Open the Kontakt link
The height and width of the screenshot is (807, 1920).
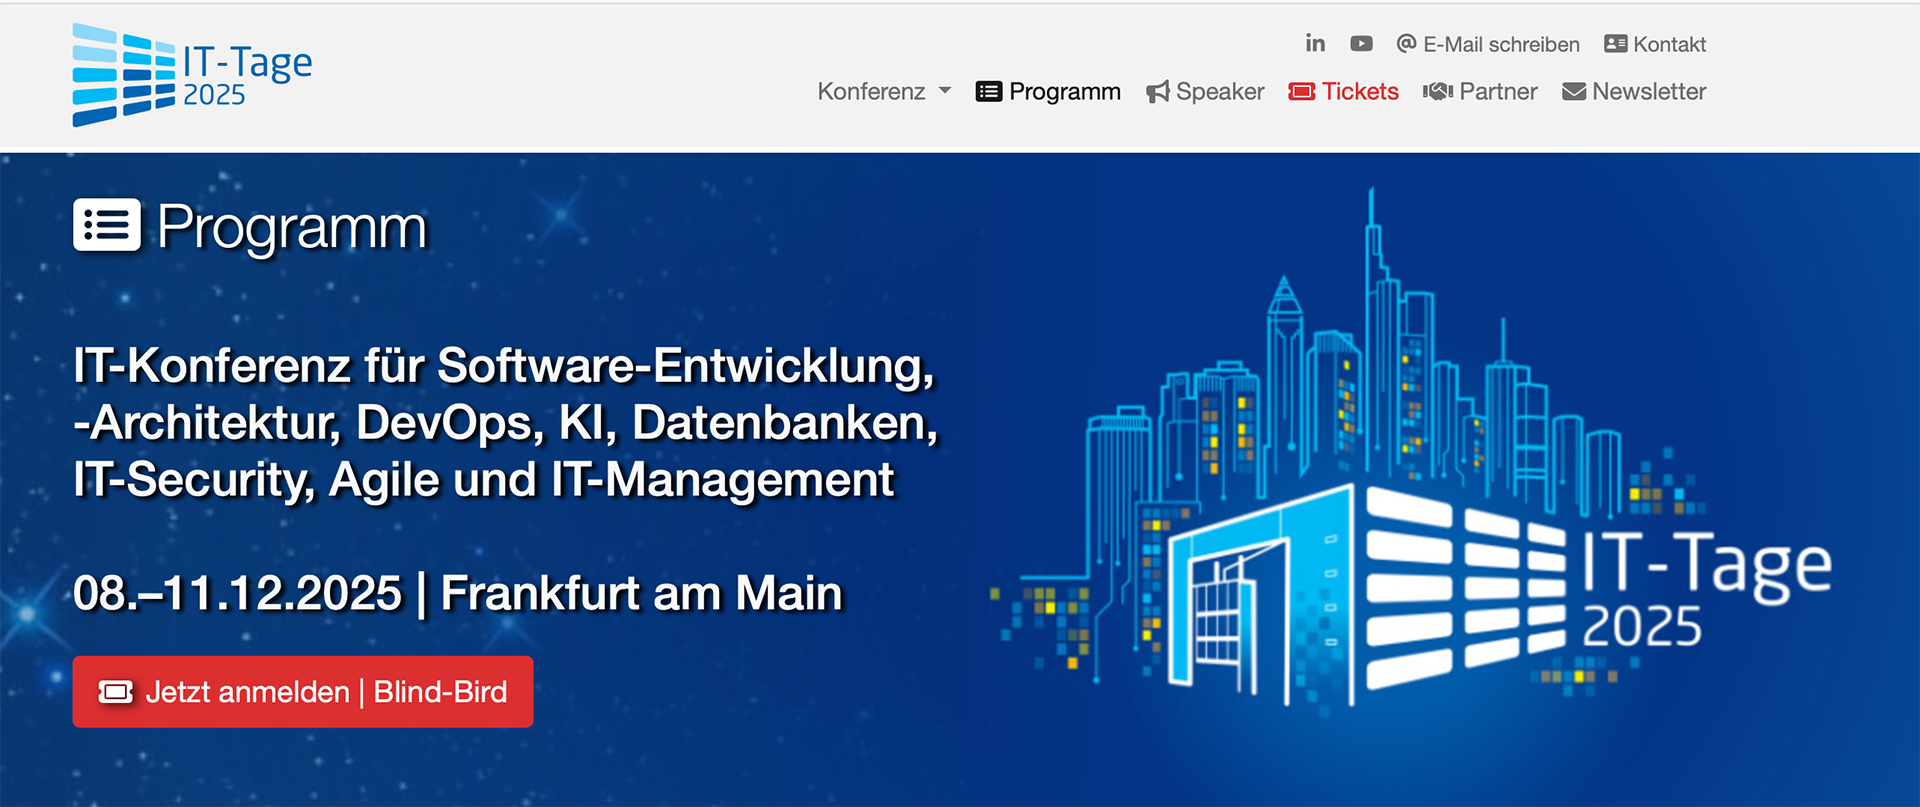coord(1655,44)
